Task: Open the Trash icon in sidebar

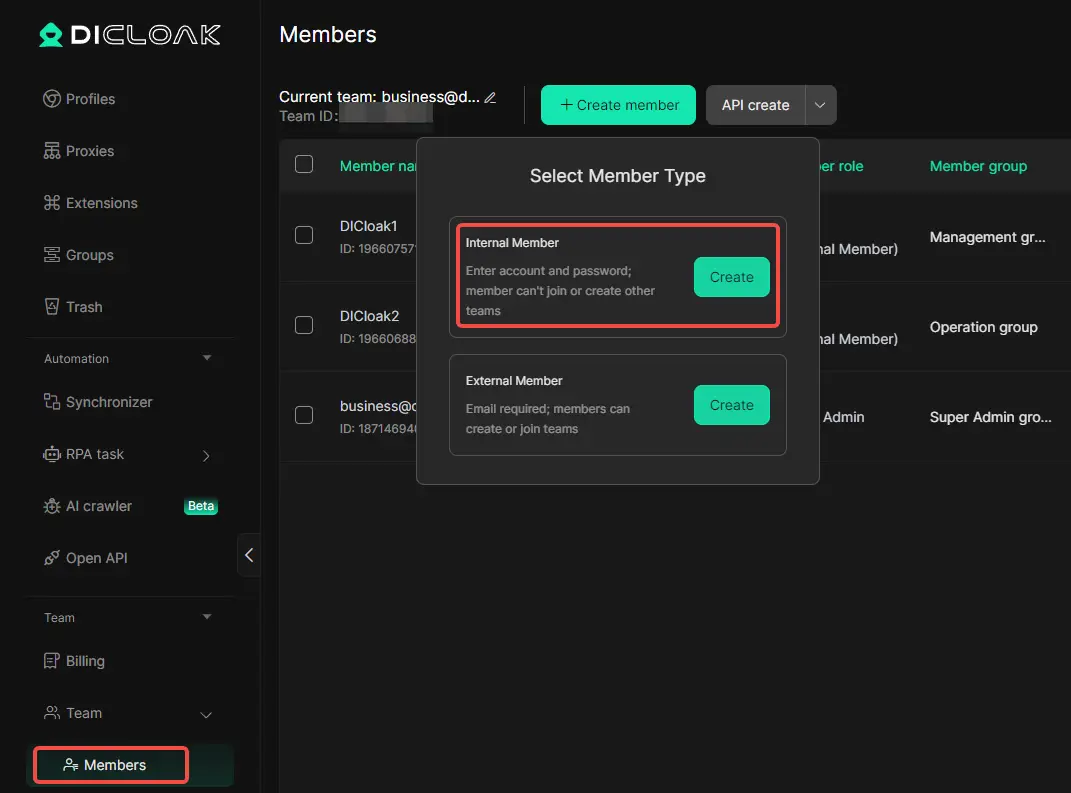Action: pos(52,307)
